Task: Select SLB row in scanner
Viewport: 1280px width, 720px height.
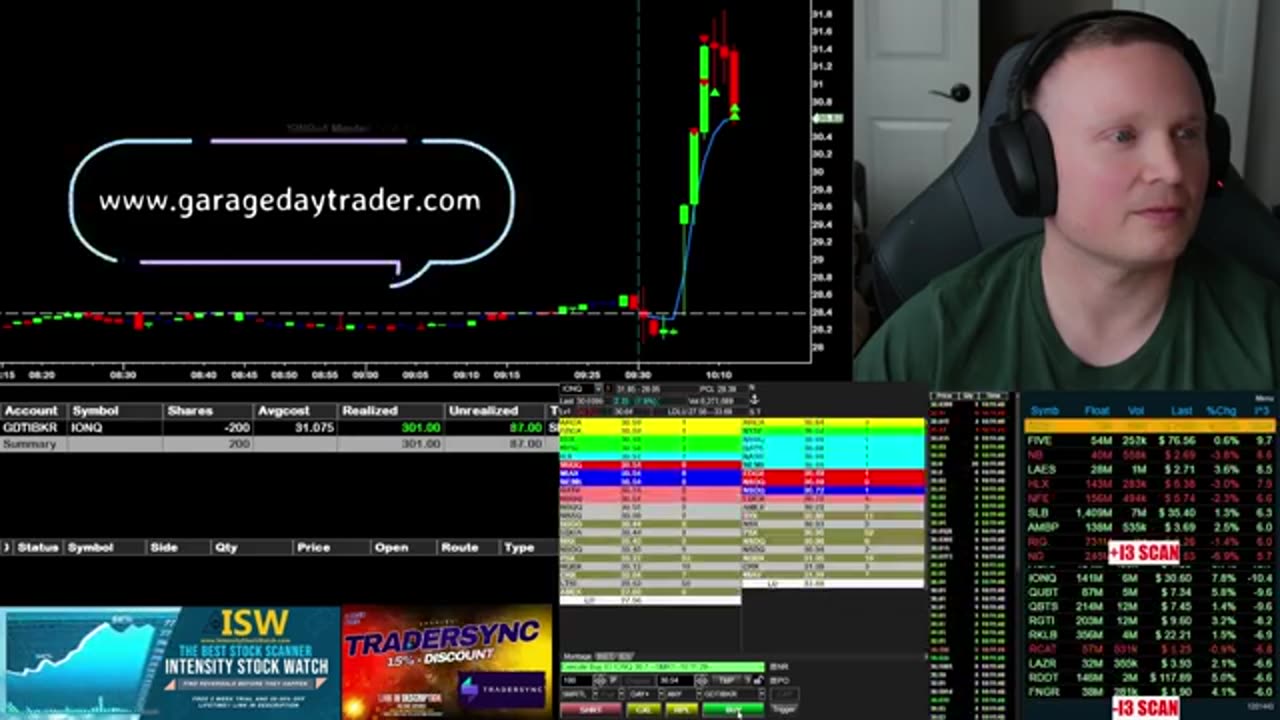Action: (1150, 513)
